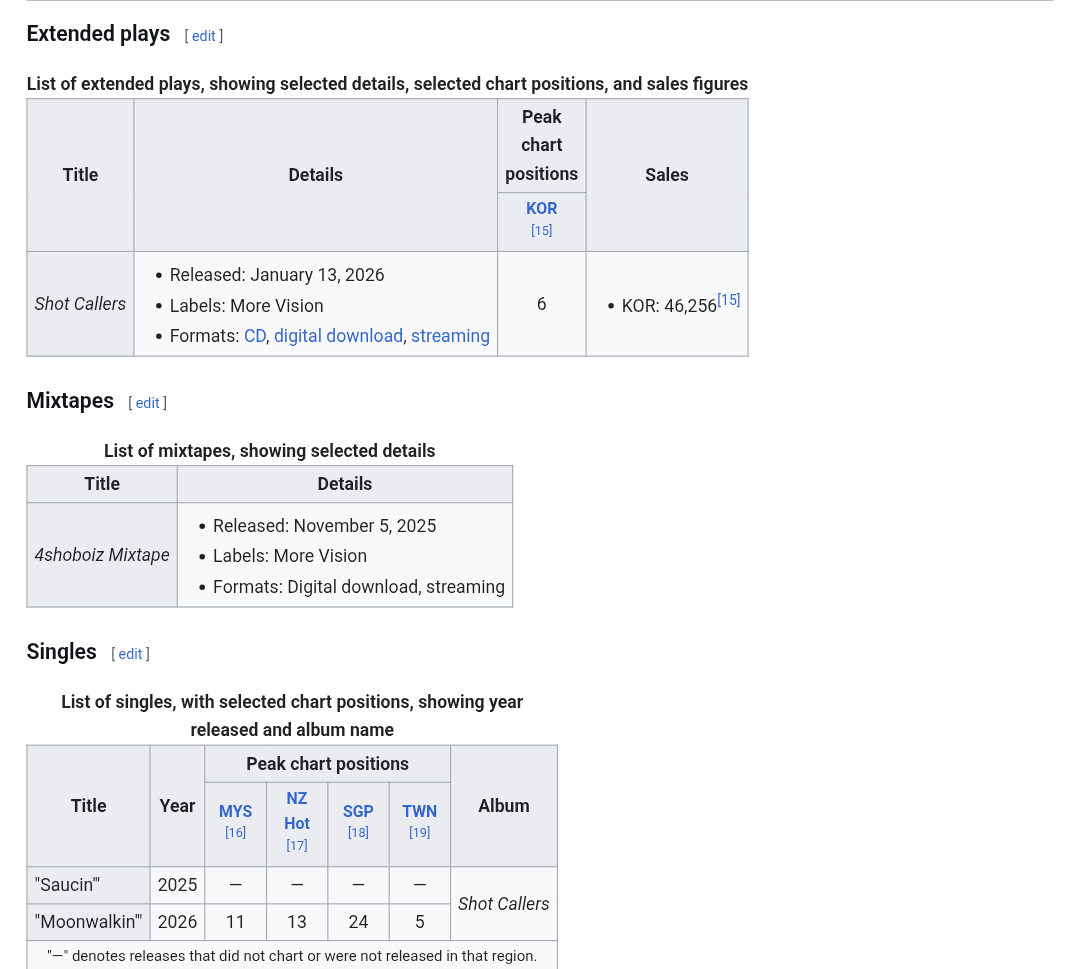Click the 2025 year cell for Saucin'
1080x969 pixels.
pos(177,884)
